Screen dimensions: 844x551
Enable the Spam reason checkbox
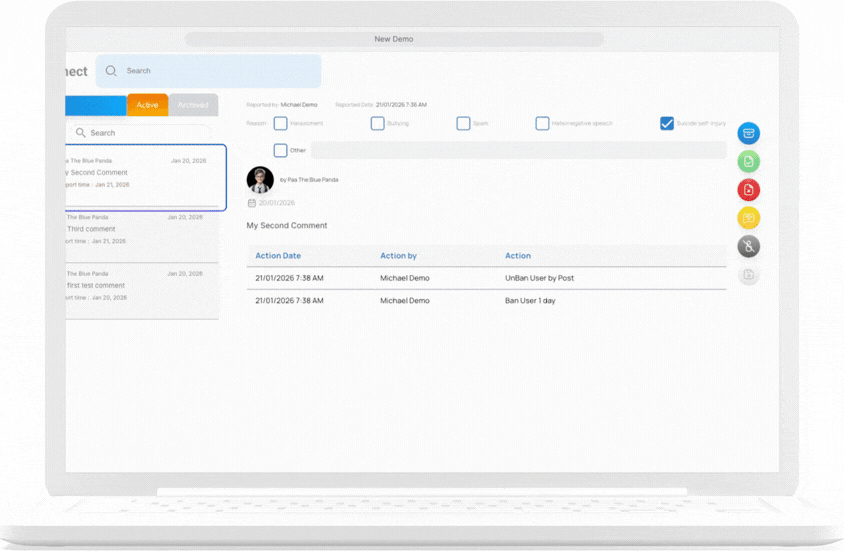[x=463, y=123]
